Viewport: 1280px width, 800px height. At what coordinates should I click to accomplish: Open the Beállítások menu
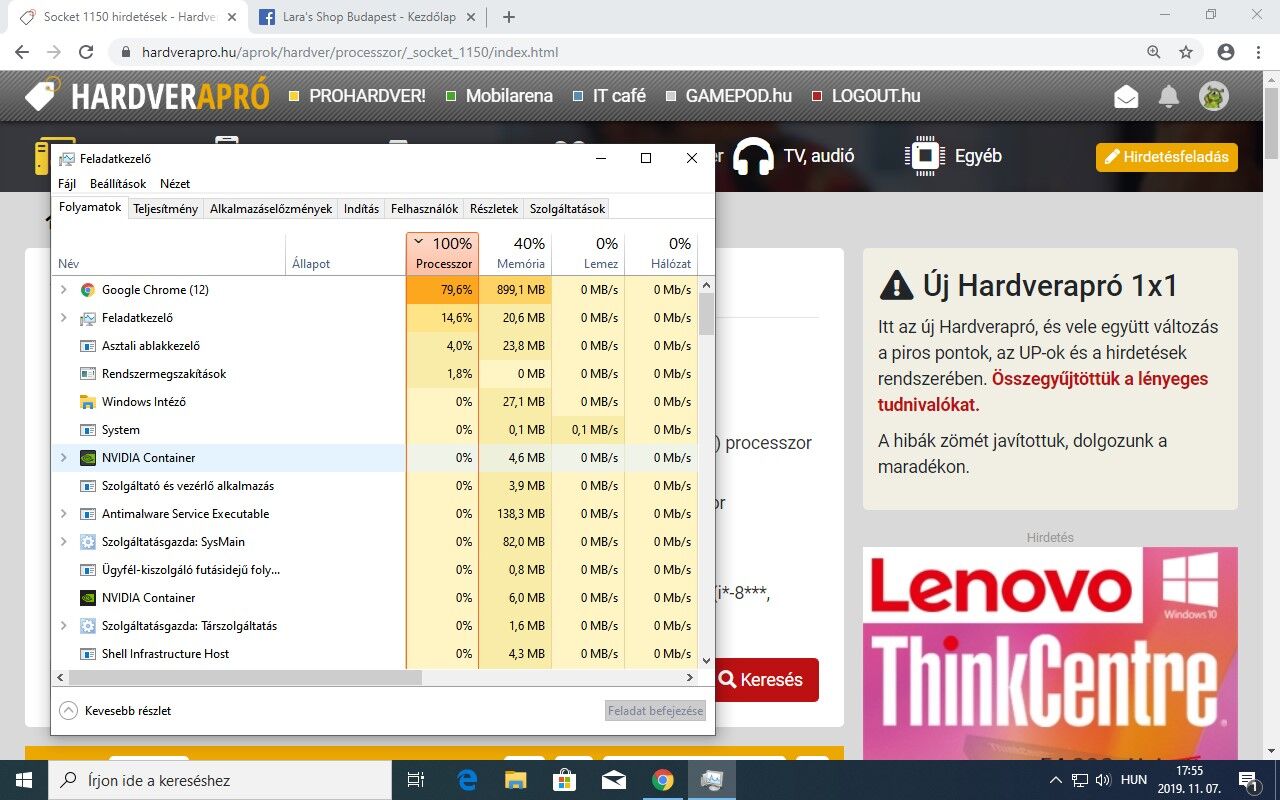pos(118,184)
